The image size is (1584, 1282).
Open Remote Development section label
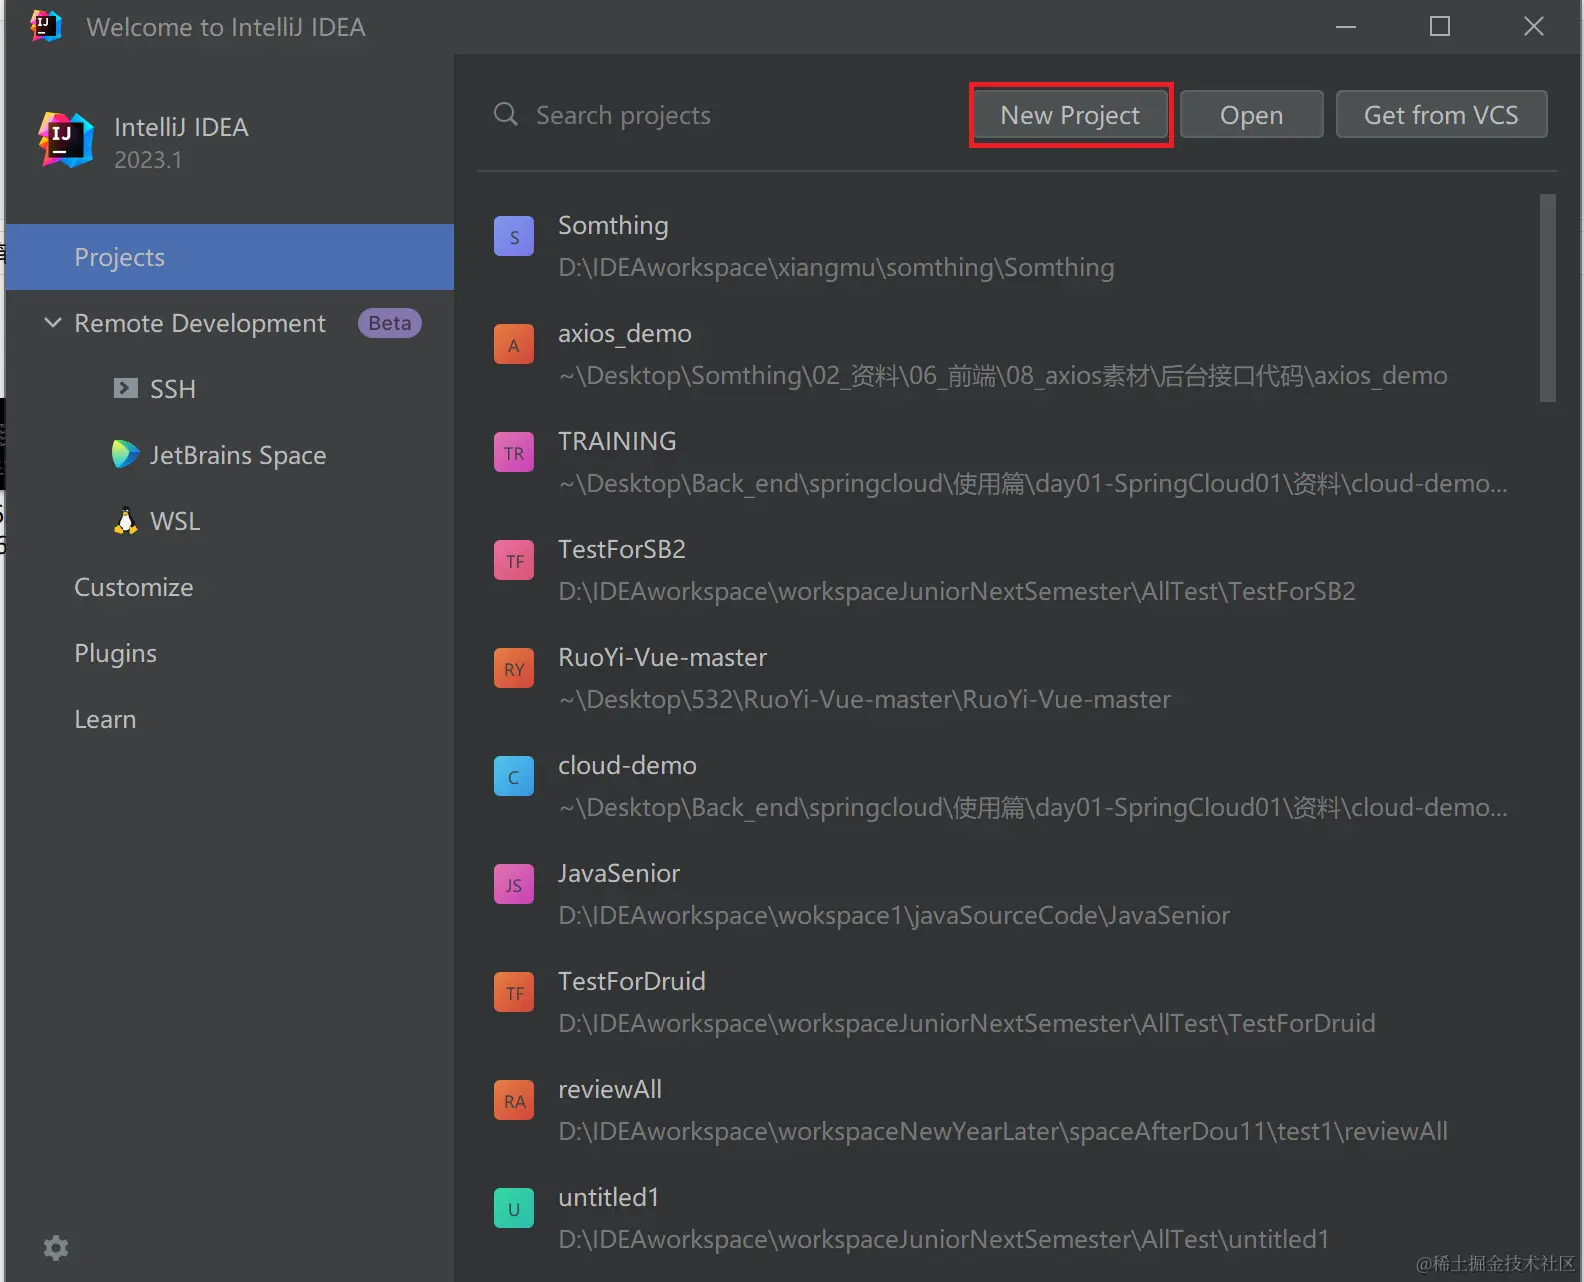200,323
